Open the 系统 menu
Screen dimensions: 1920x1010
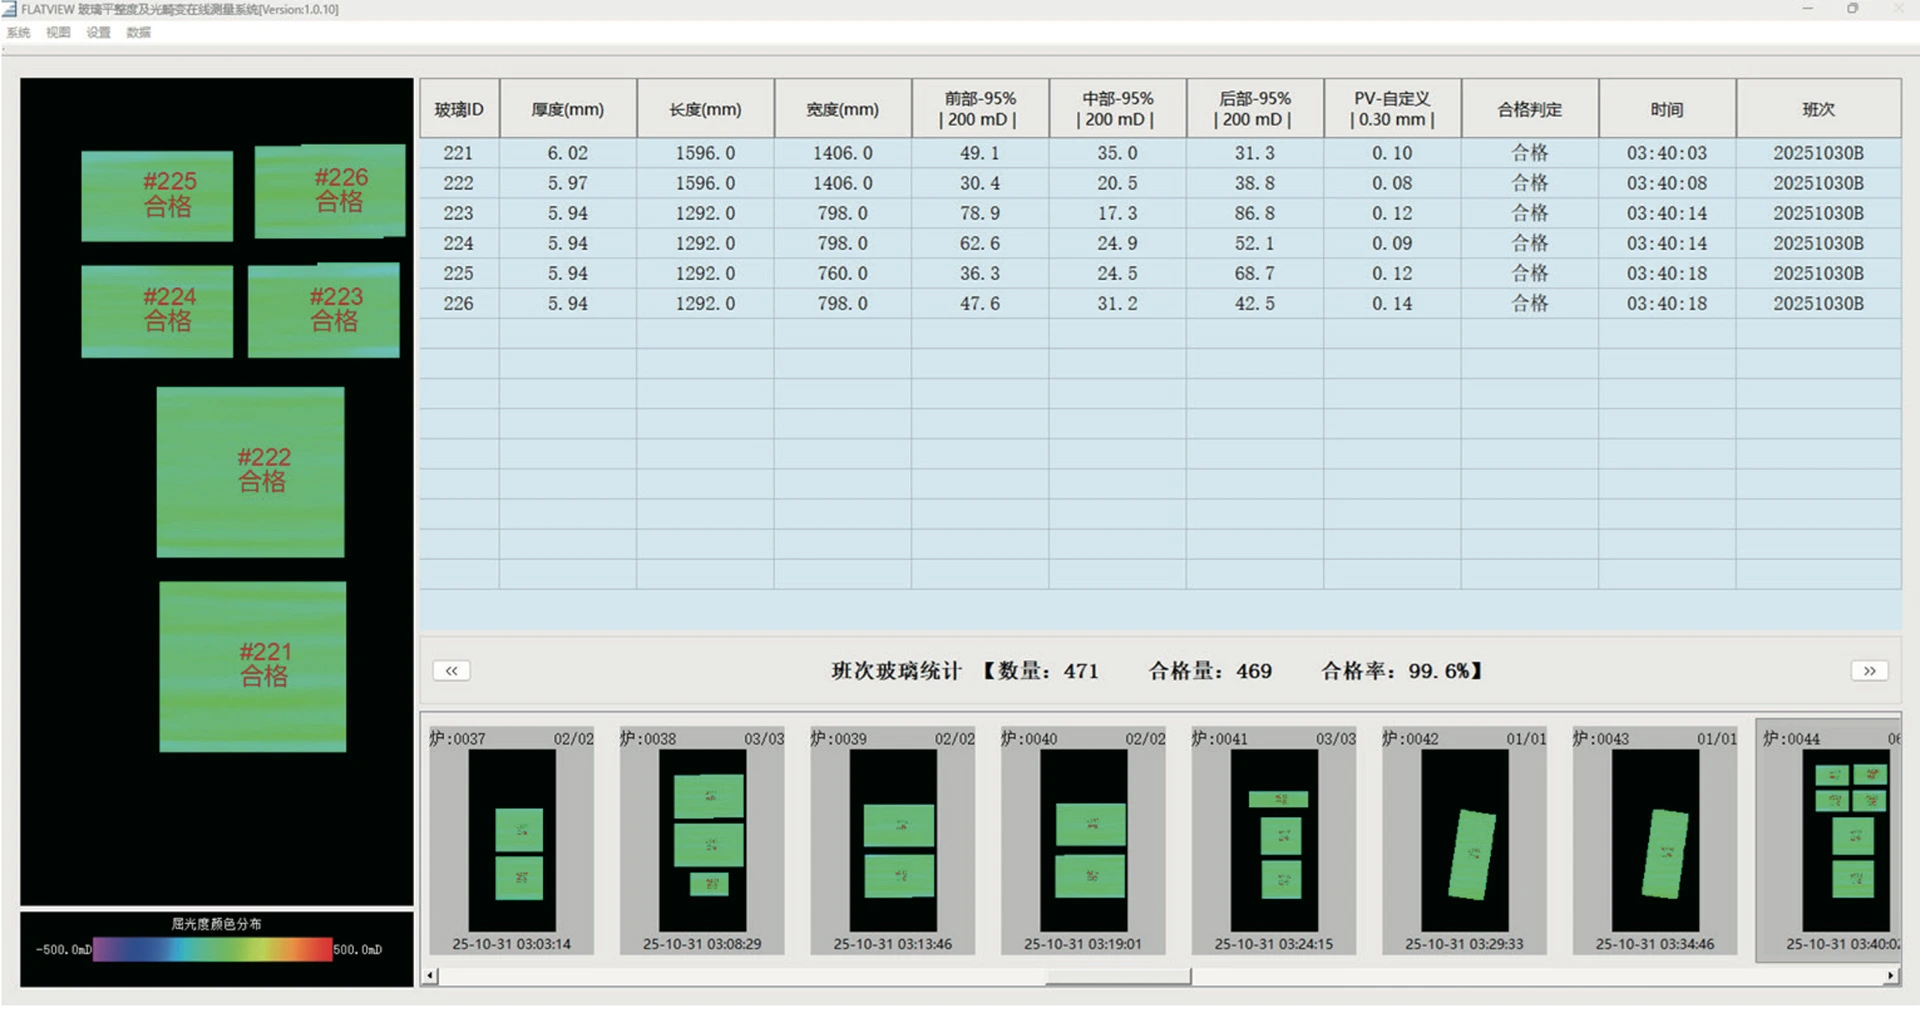tap(18, 33)
